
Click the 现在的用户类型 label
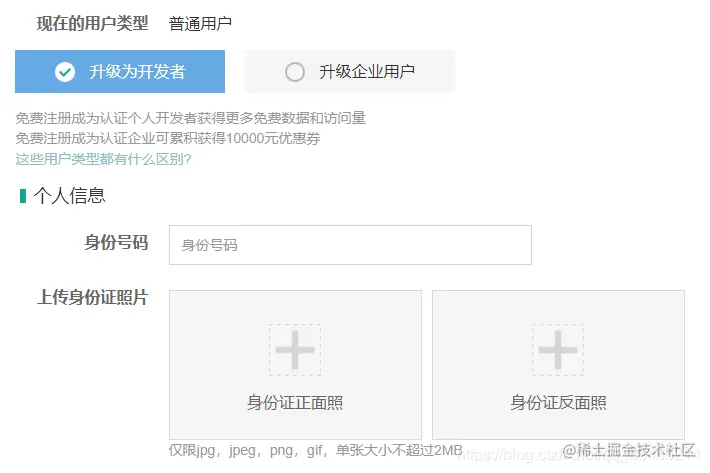(x=92, y=24)
